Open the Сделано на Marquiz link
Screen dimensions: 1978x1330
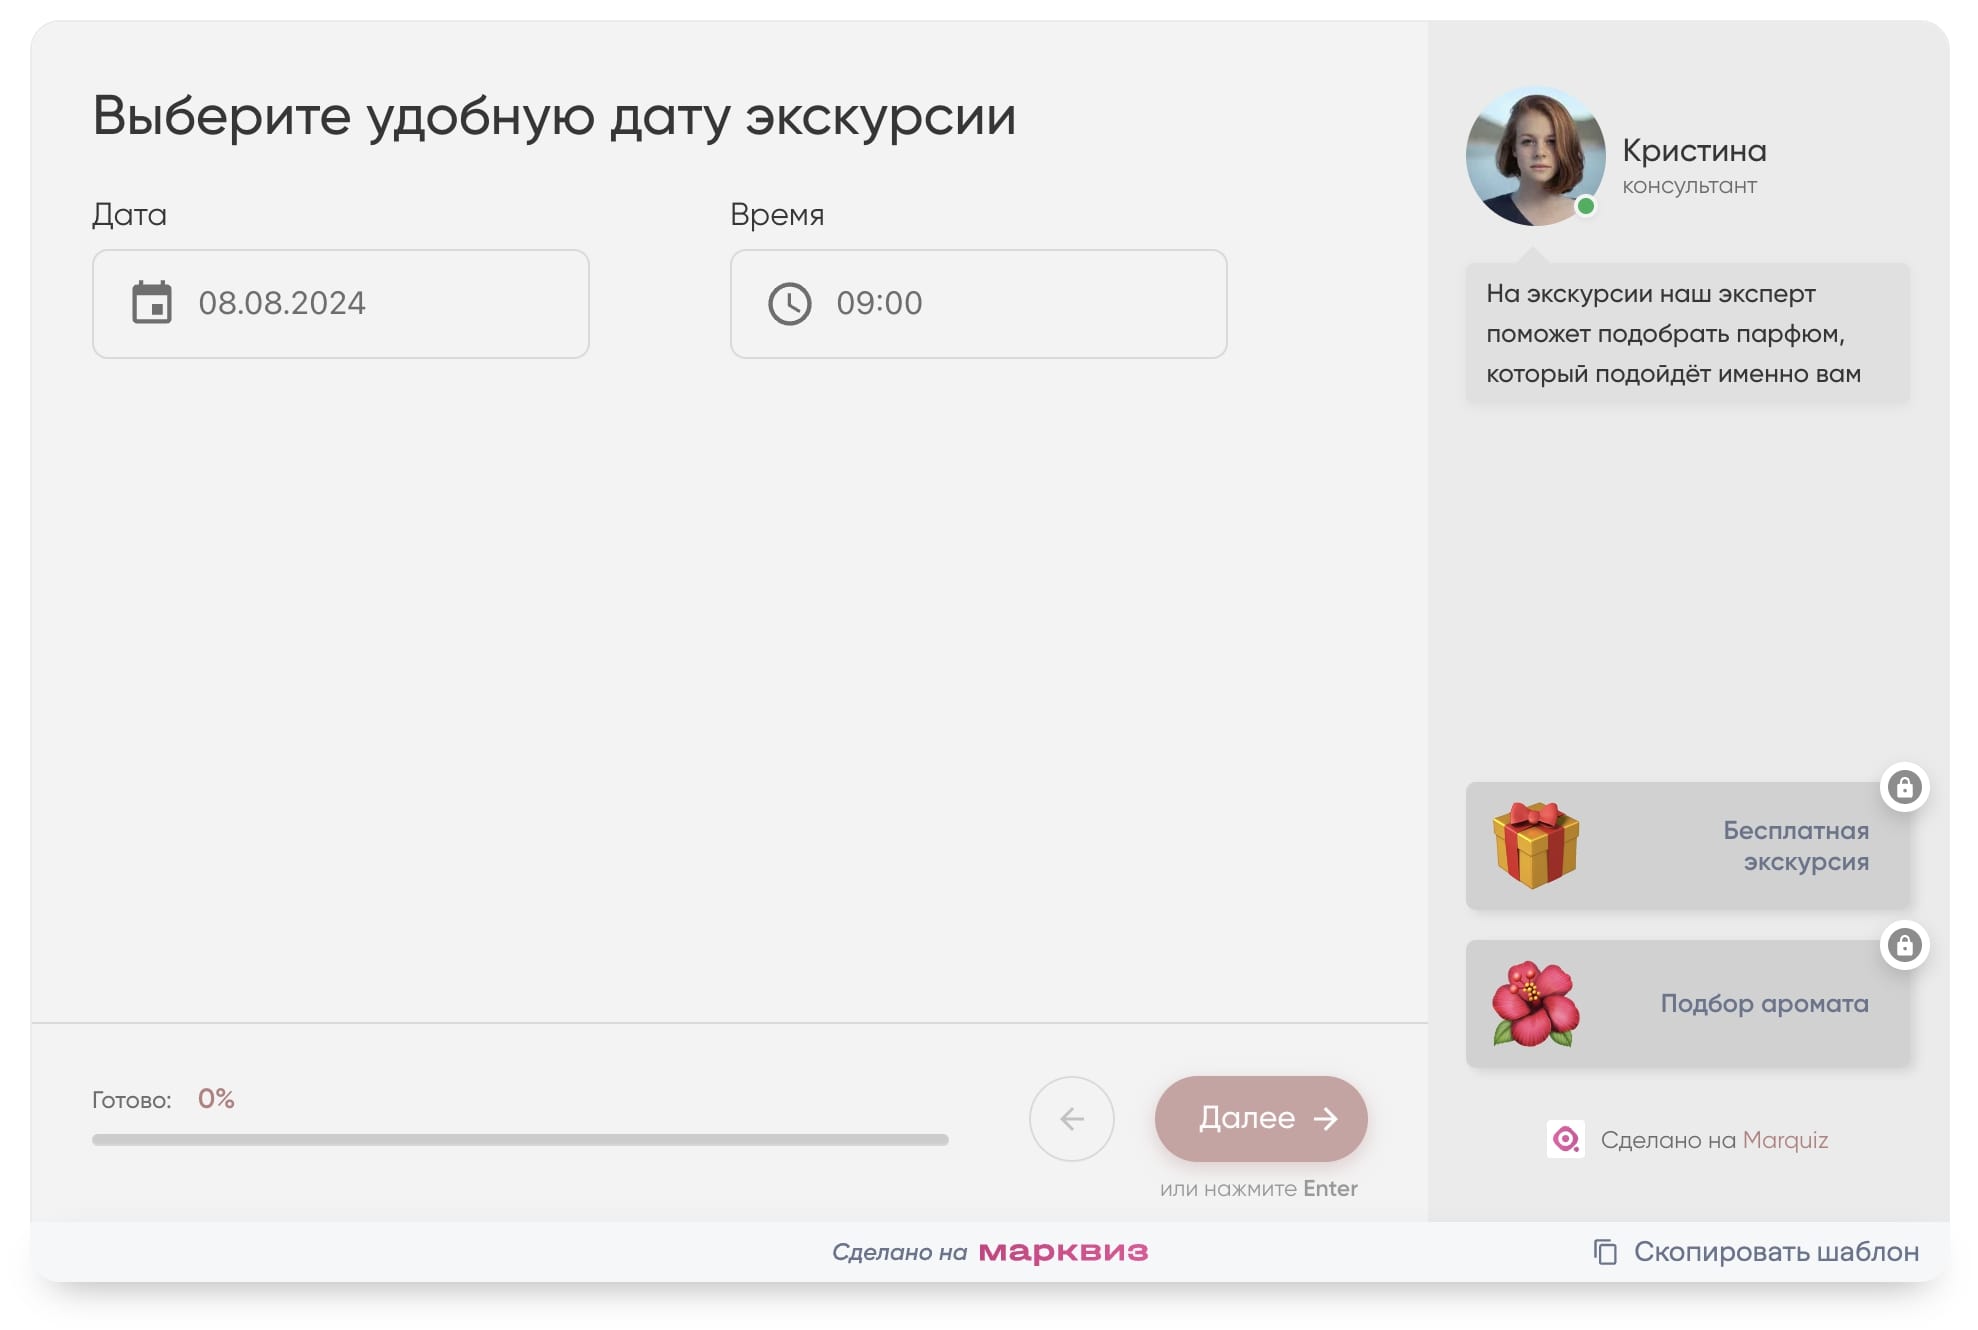1717,1140
